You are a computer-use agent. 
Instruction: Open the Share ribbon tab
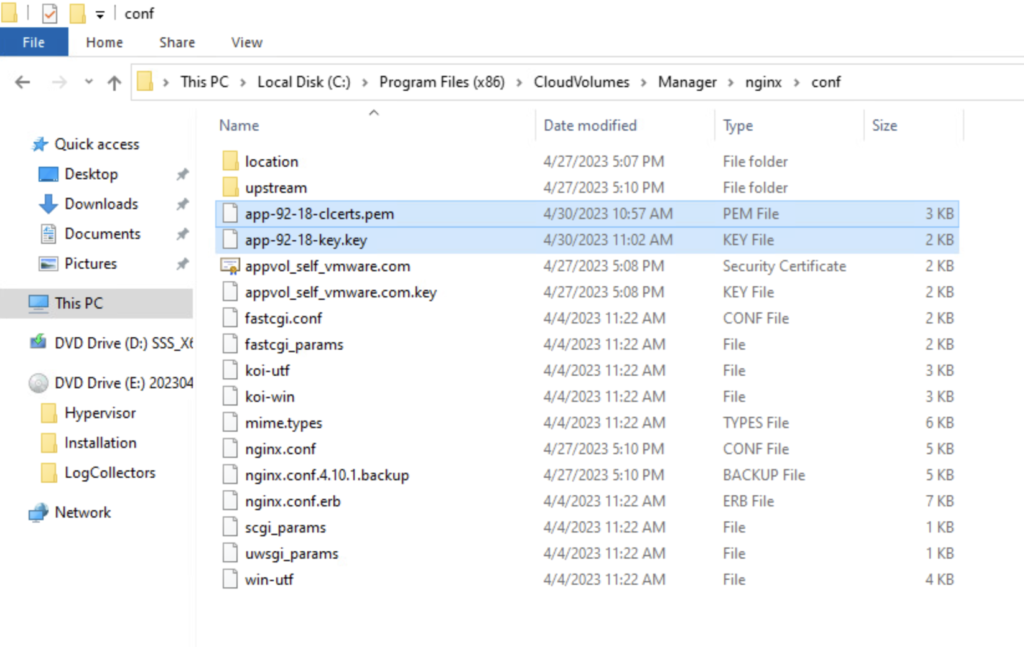click(x=177, y=42)
